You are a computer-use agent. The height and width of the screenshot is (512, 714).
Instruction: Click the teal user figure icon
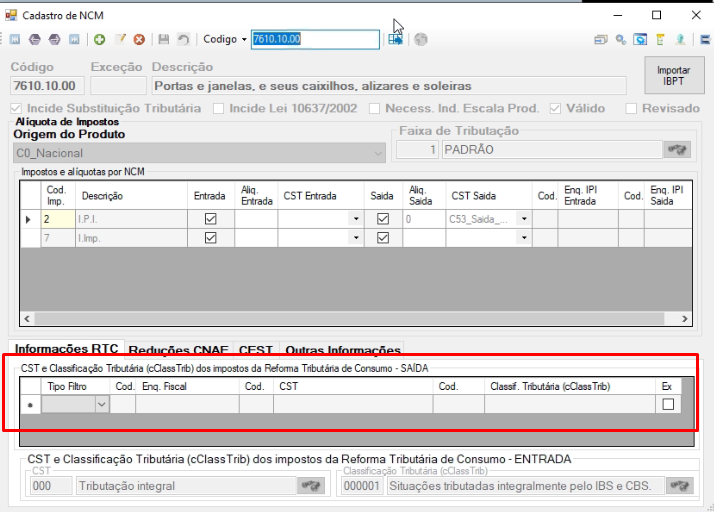coord(680,40)
